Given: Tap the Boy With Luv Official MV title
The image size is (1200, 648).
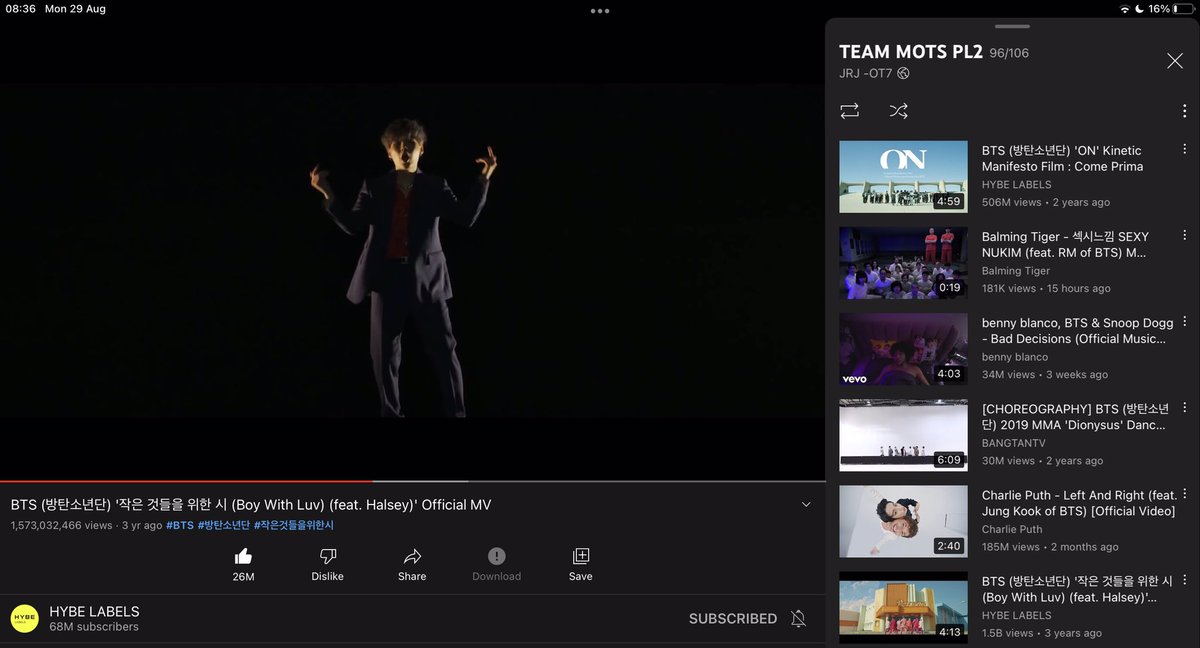Looking at the screenshot, I should click(x=251, y=505).
